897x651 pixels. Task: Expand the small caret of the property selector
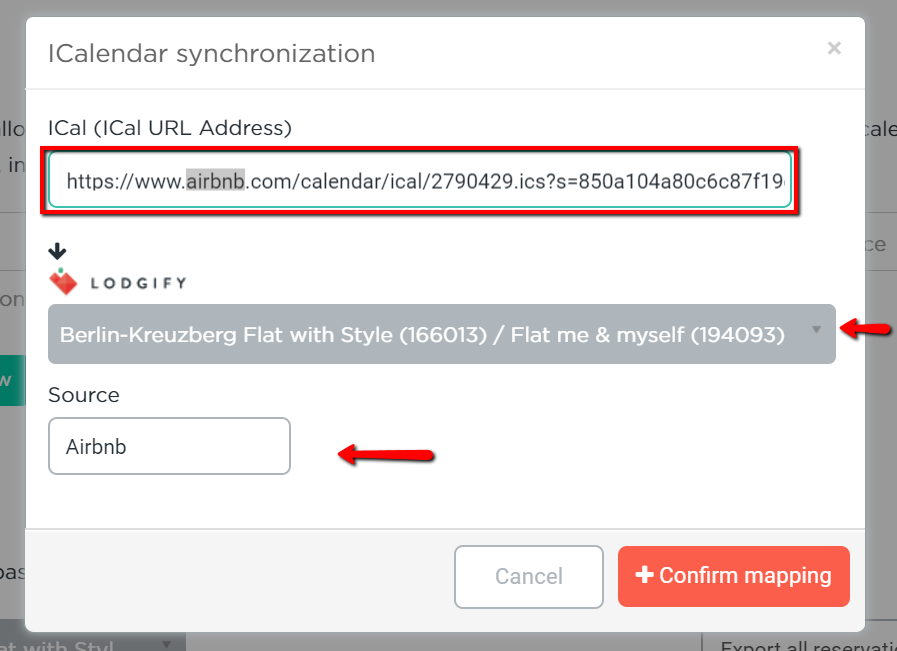tap(816, 330)
